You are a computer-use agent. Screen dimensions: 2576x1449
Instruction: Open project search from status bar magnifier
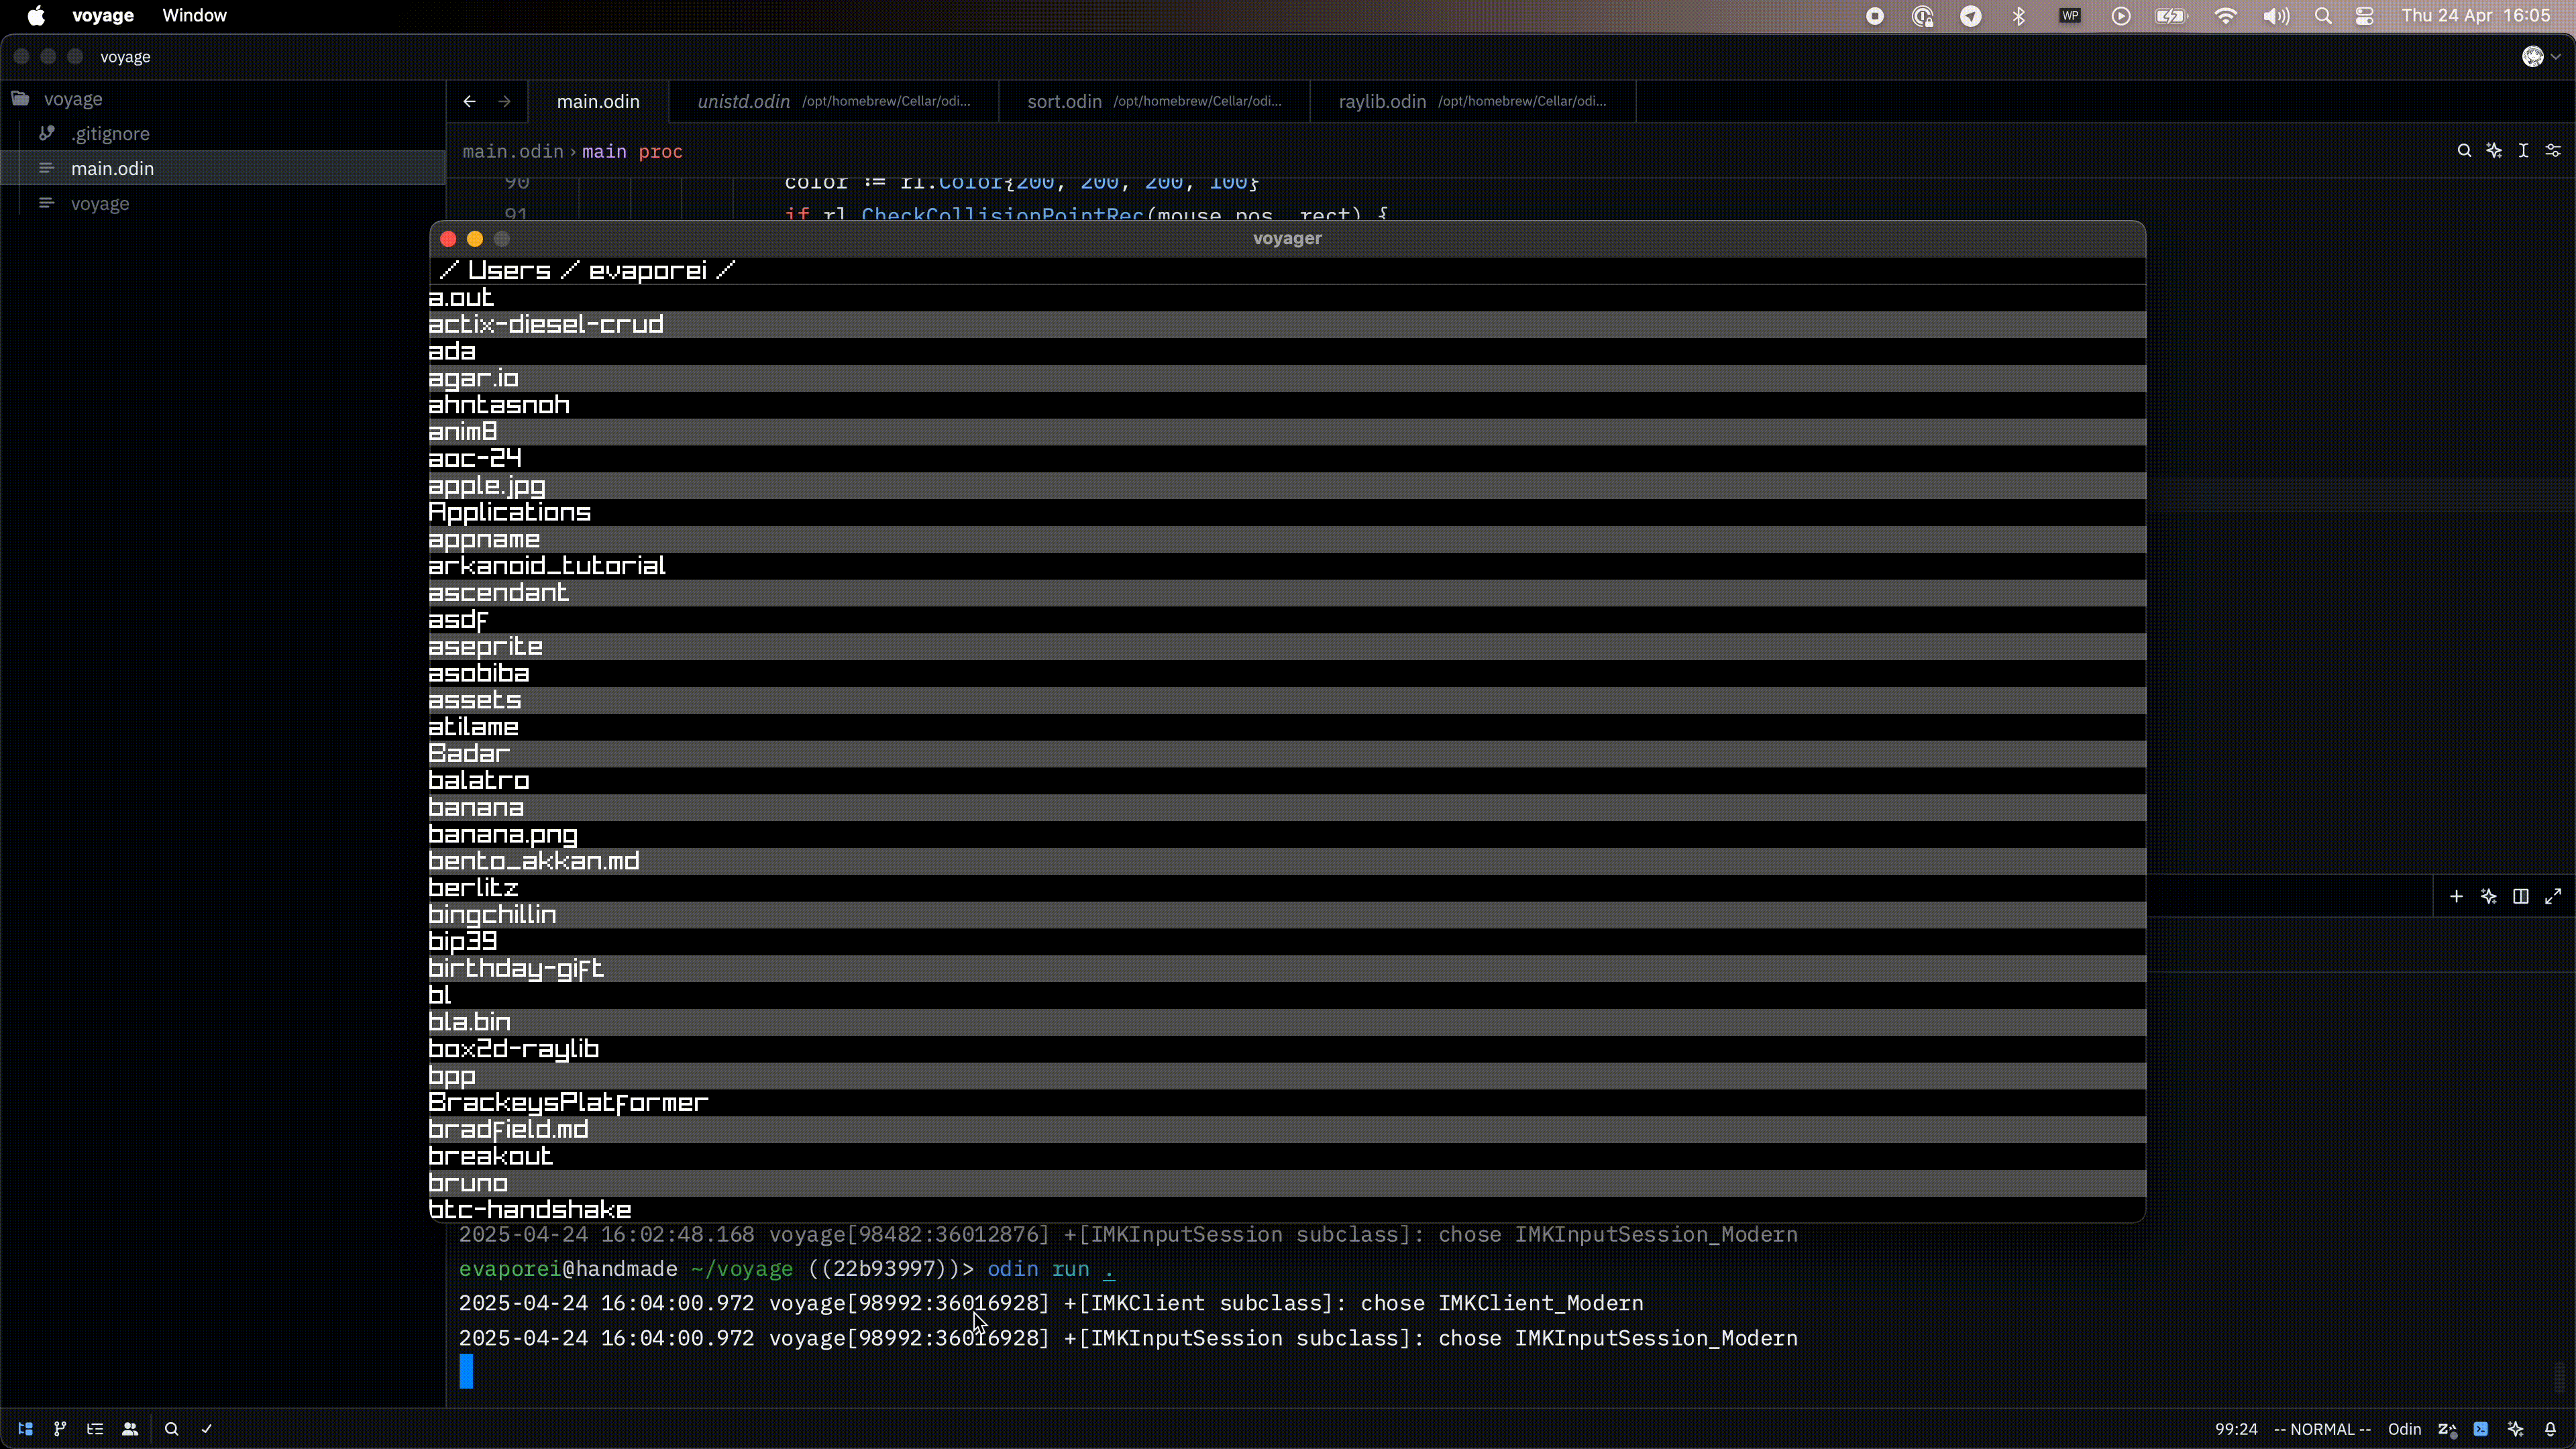(171, 1429)
